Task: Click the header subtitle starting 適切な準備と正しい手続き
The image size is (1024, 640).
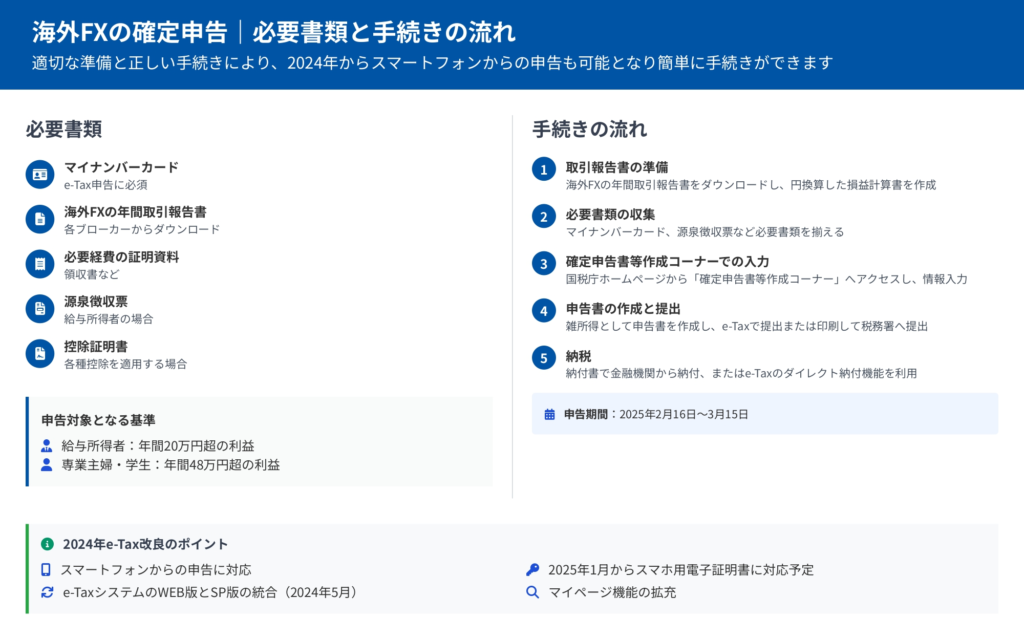Action: click(432, 63)
